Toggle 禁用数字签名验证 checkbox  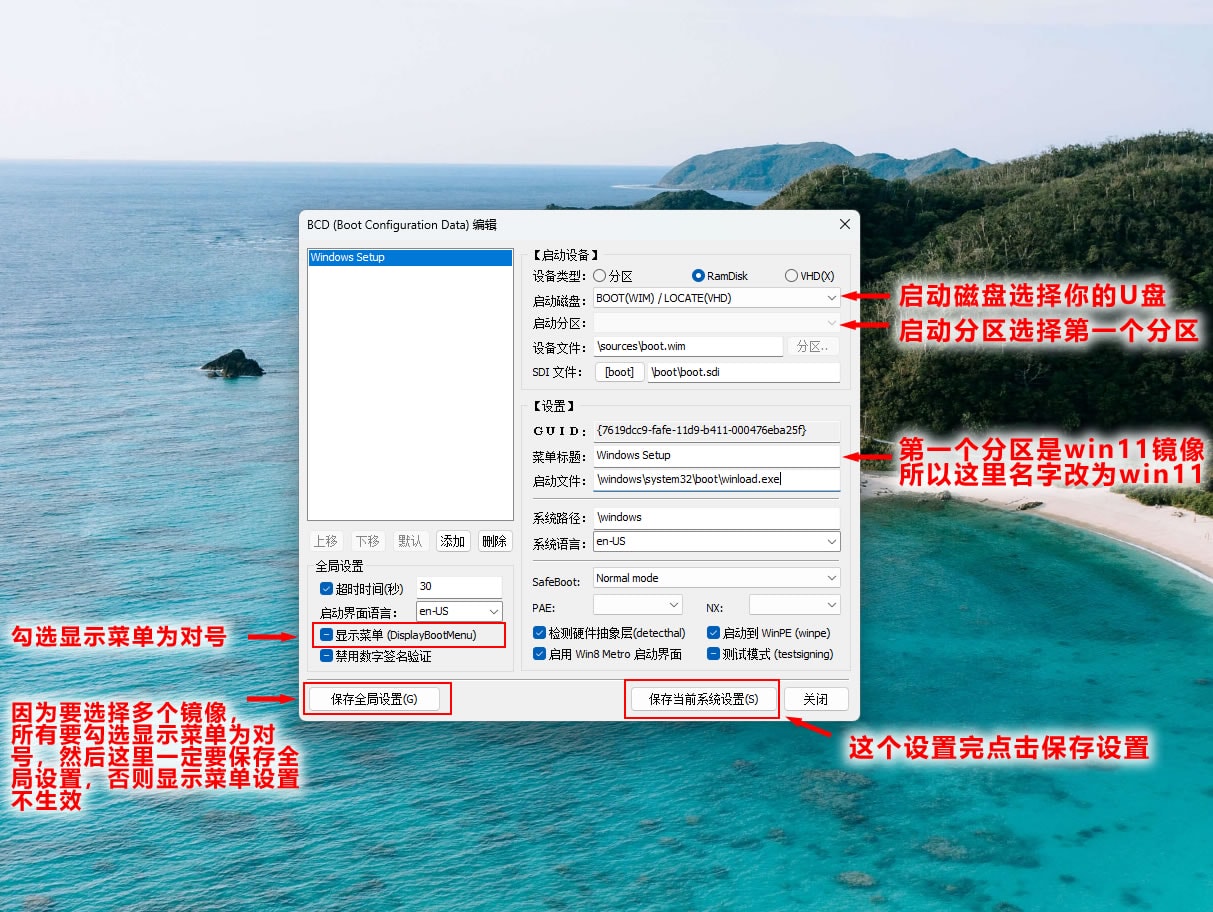pyautogui.click(x=326, y=657)
